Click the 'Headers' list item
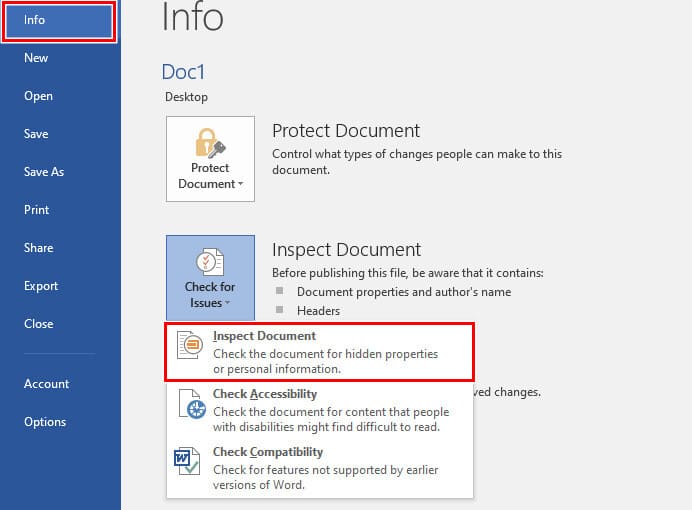This screenshot has width=692, height=510. 318,311
